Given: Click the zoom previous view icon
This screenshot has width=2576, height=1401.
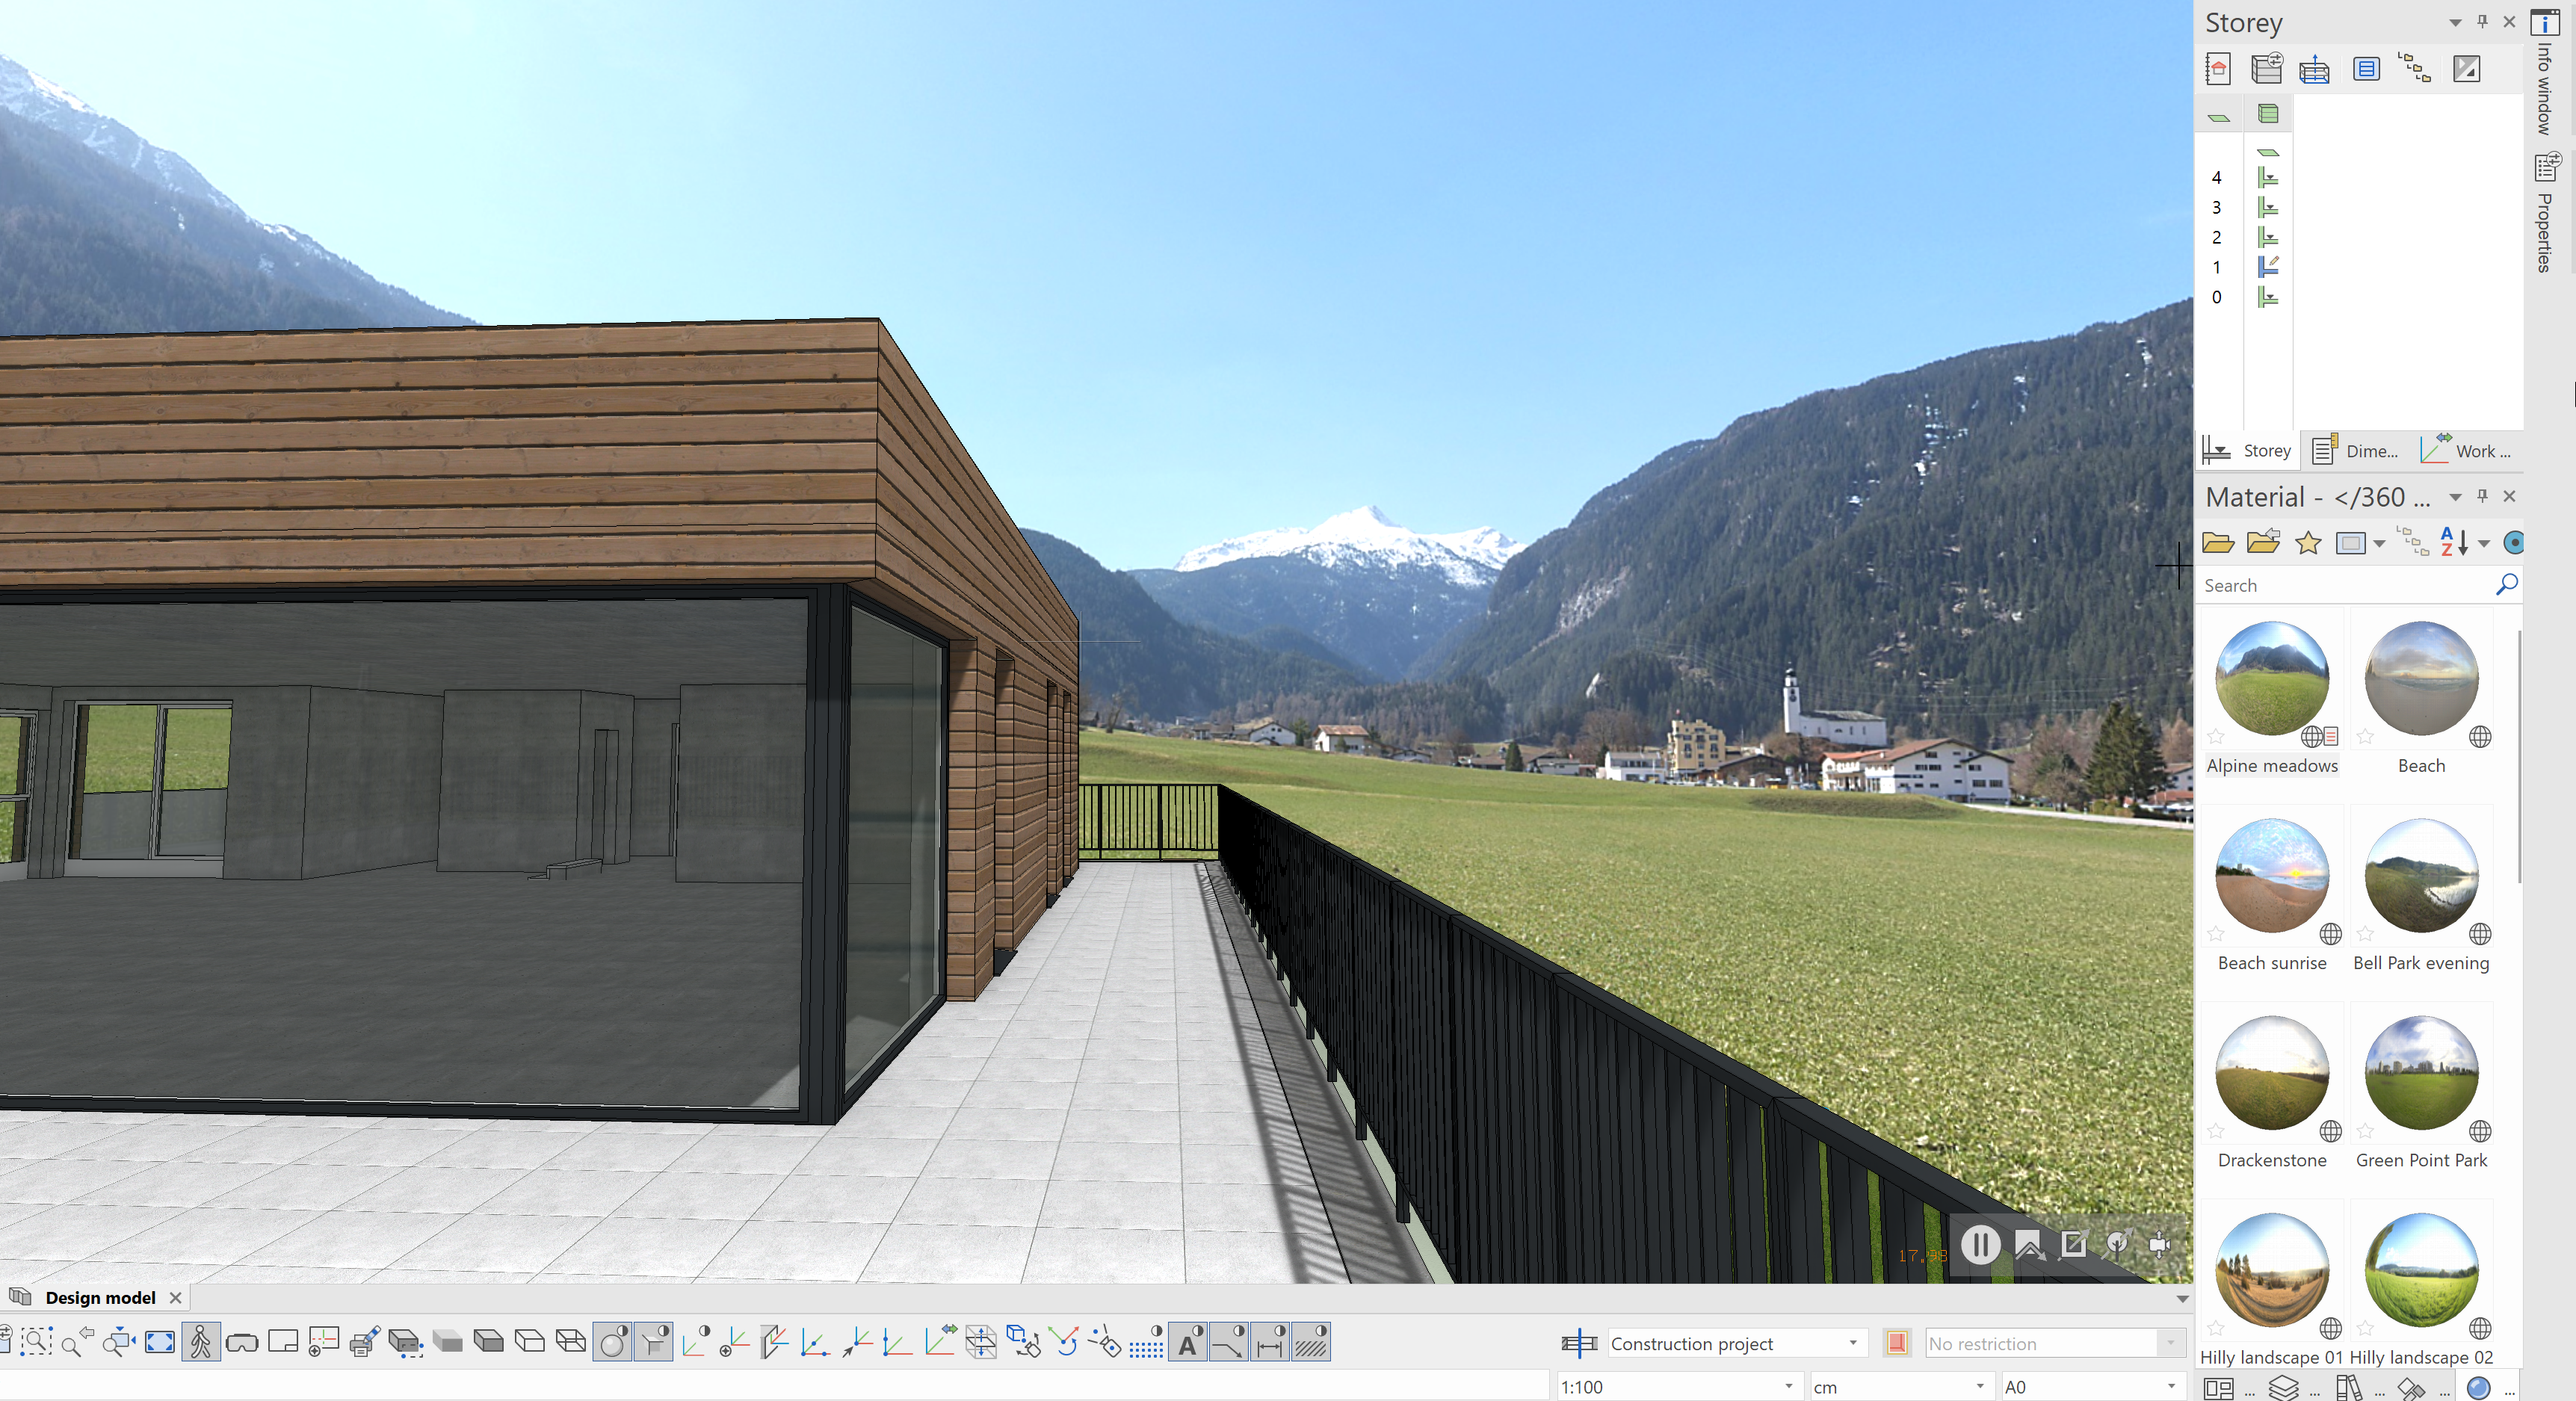Looking at the screenshot, I should (77, 1342).
